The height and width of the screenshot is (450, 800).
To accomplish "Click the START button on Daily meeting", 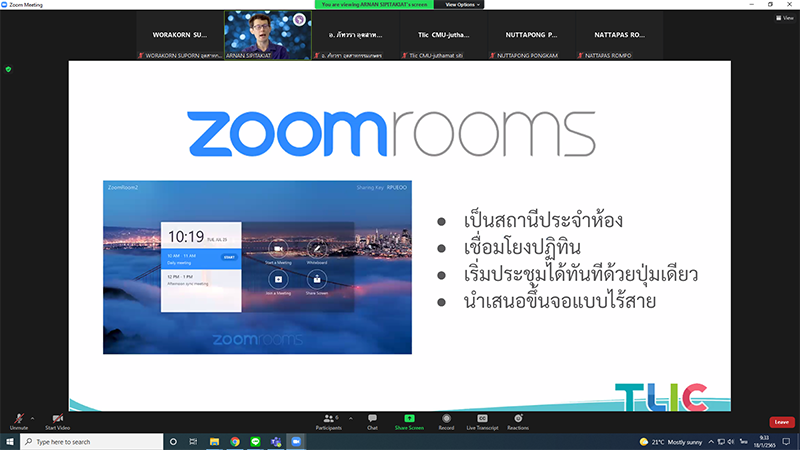I will click(229, 257).
